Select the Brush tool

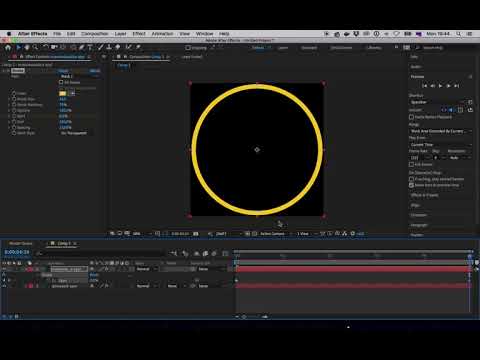tap(100, 48)
